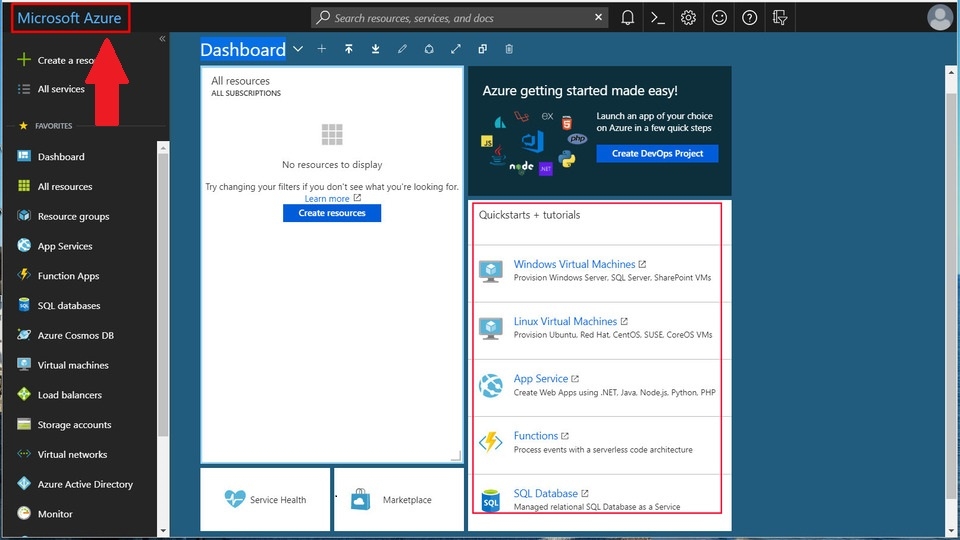Open the account avatar menu

coord(940,18)
